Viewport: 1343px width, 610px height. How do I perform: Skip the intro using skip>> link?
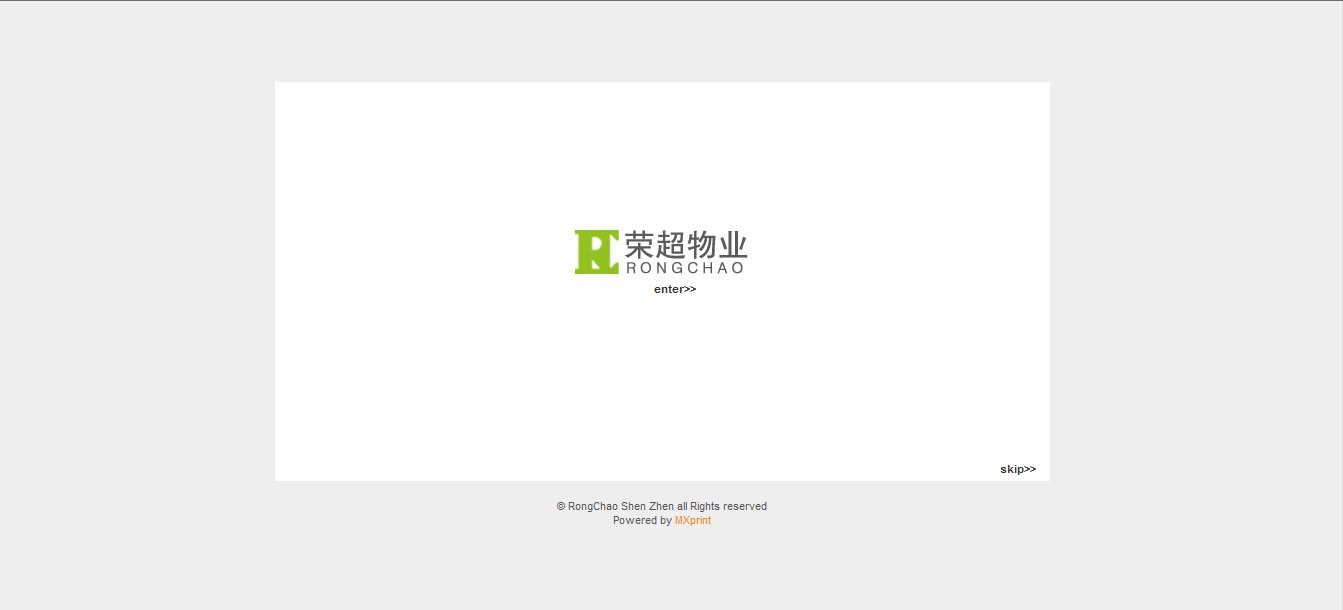[x=1018, y=469]
